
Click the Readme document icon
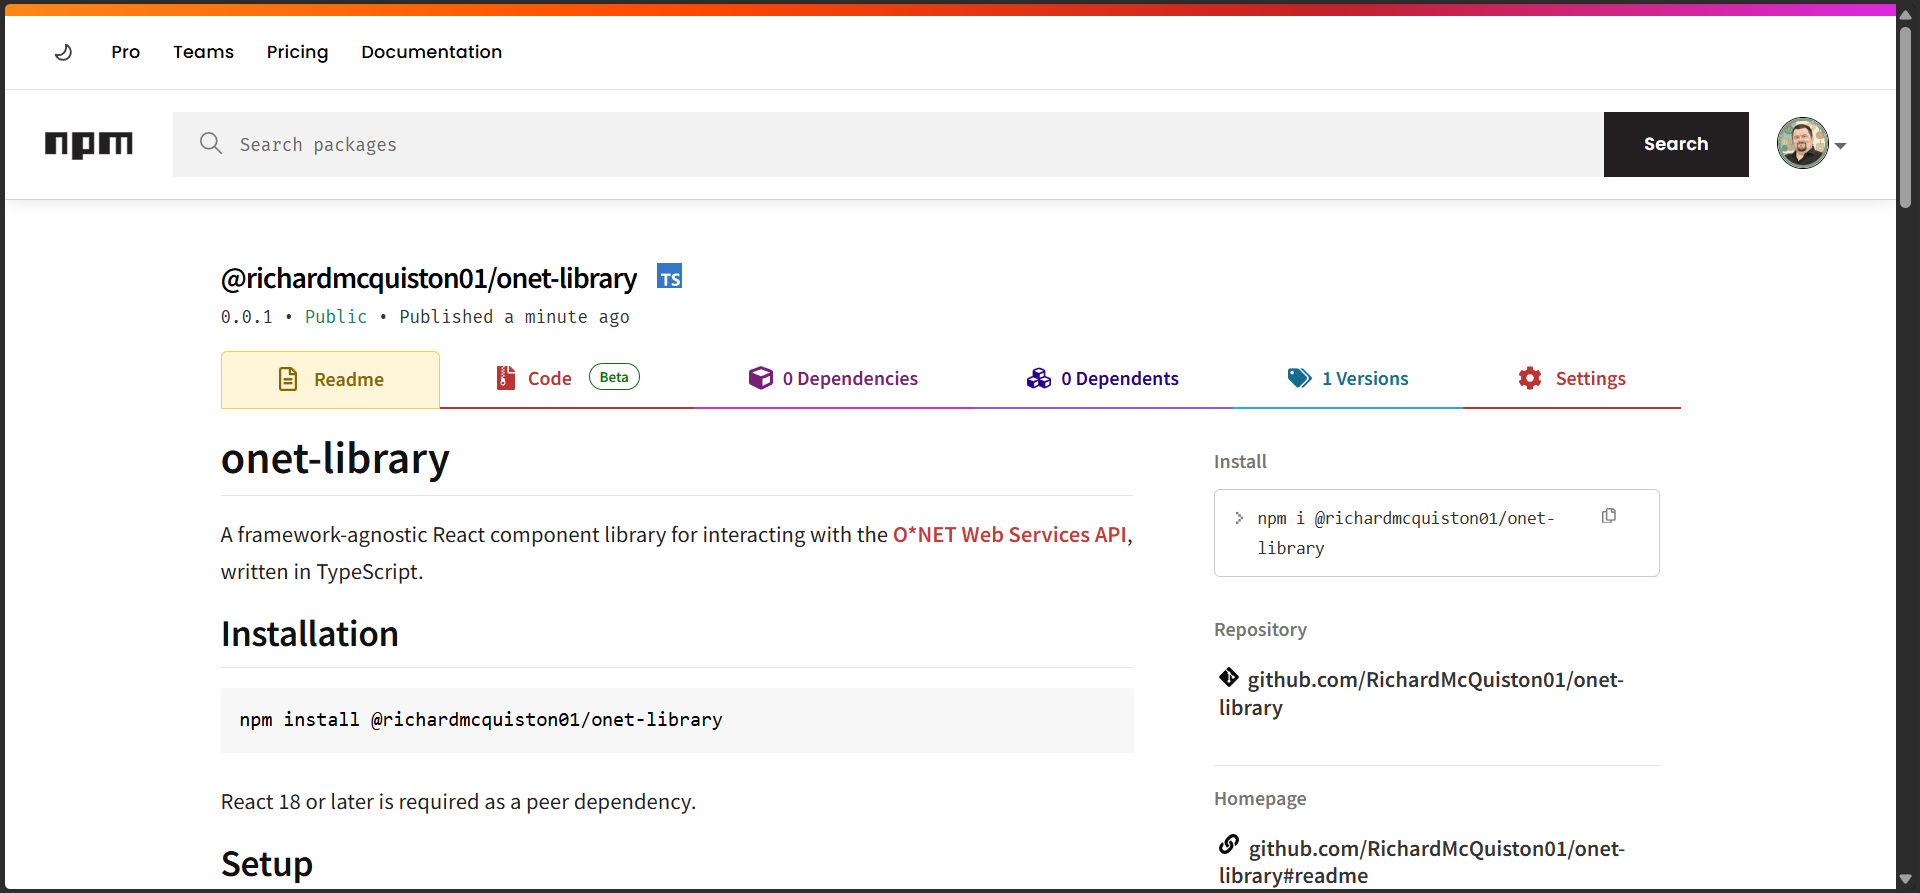click(288, 379)
